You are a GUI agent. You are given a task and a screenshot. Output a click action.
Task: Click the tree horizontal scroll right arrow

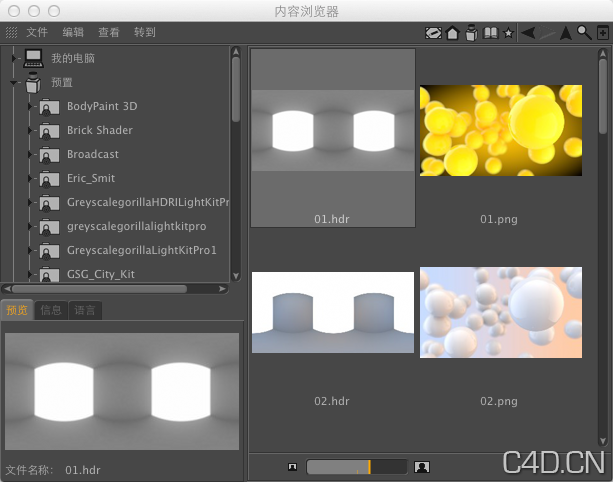click(x=222, y=289)
